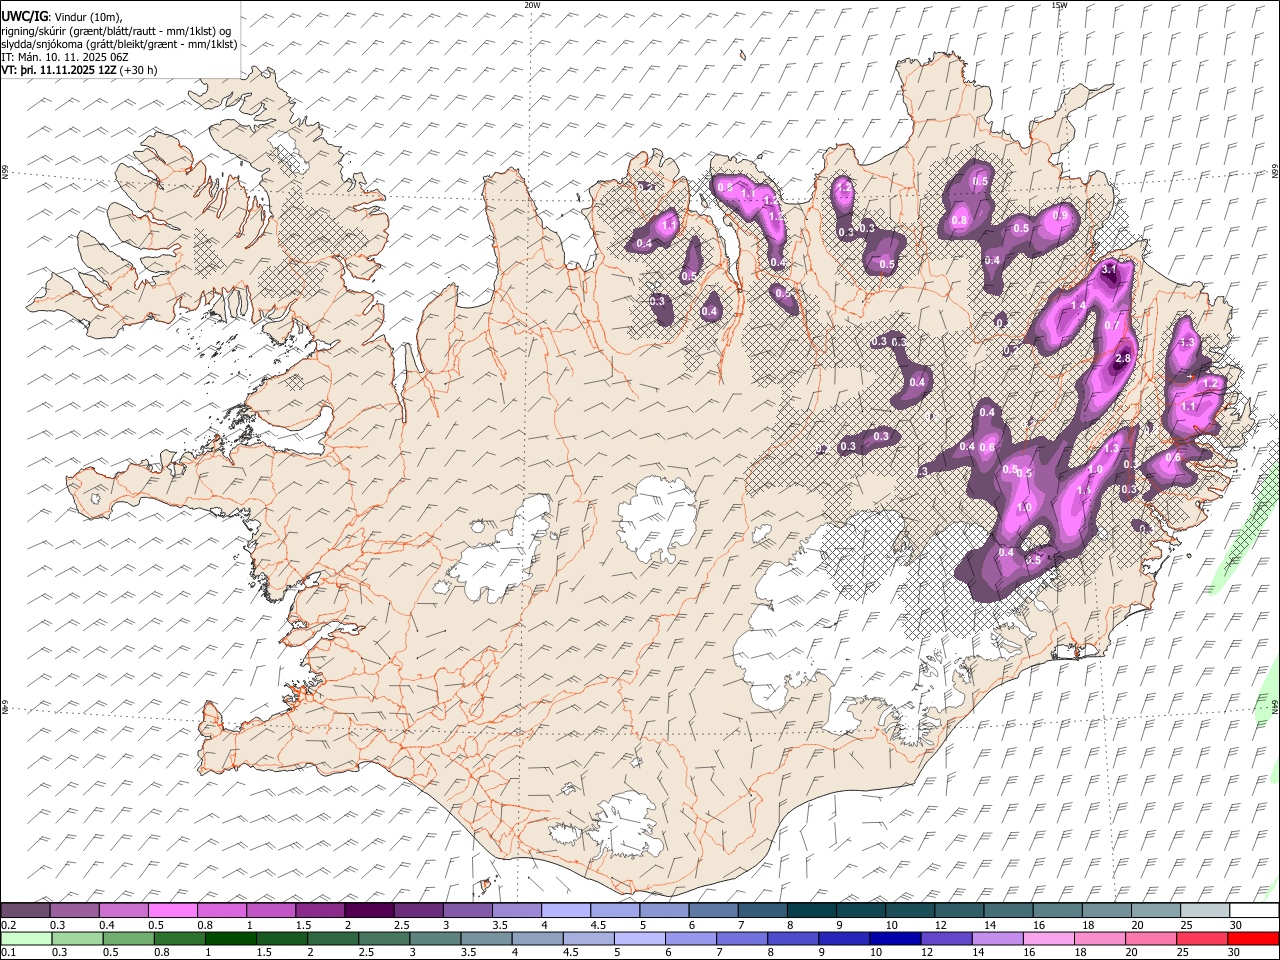The width and height of the screenshot is (1280, 960).
Task: Pick the light pink lower swatch at 16
Action: [1048, 938]
